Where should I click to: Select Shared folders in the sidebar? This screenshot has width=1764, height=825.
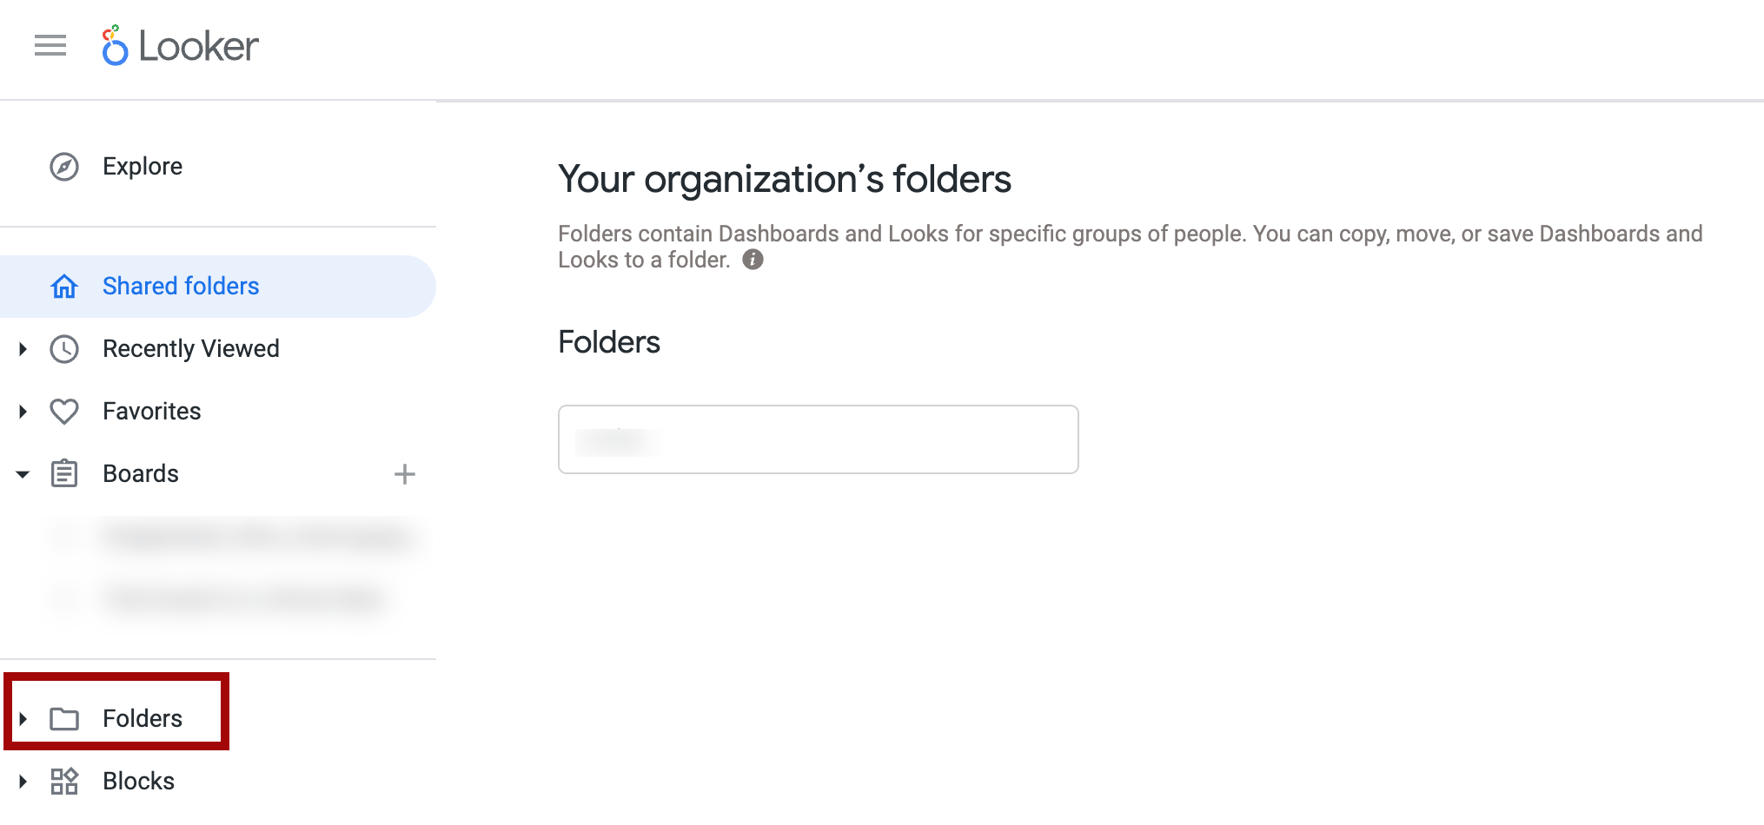click(180, 286)
